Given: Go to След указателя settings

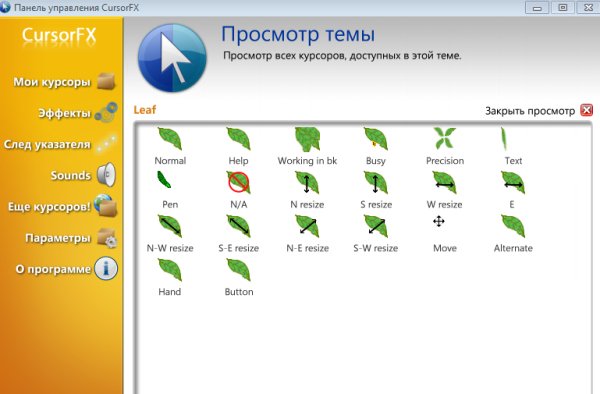Looking at the screenshot, I should pos(60,144).
